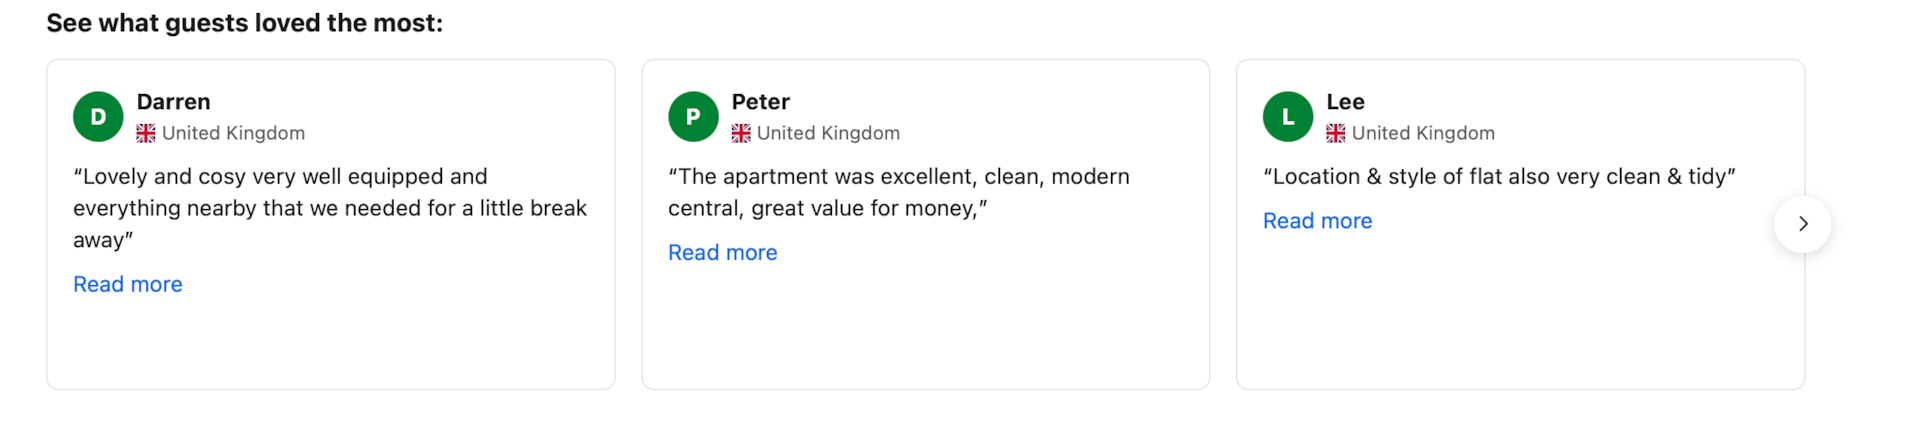The width and height of the screenshot is (1920, 422).
Task: Click the "See what guests loved the most" heading
Action: [x=245, y=23]
